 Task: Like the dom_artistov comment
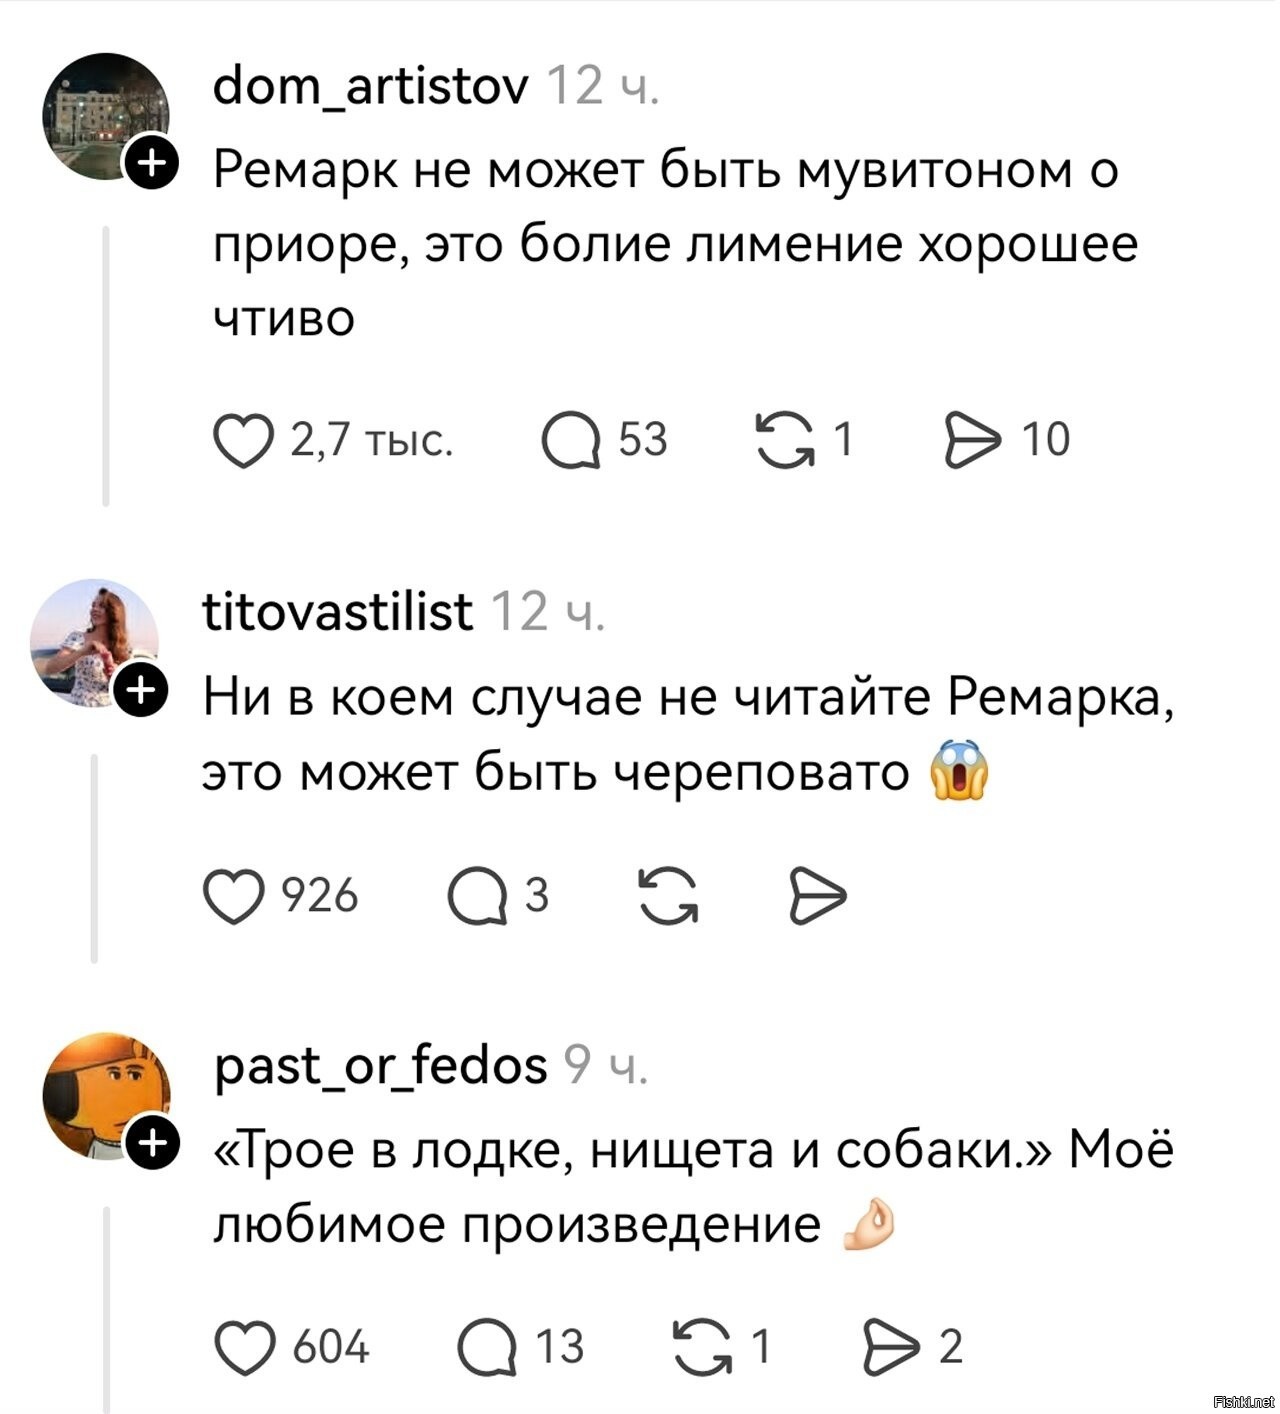244,441
